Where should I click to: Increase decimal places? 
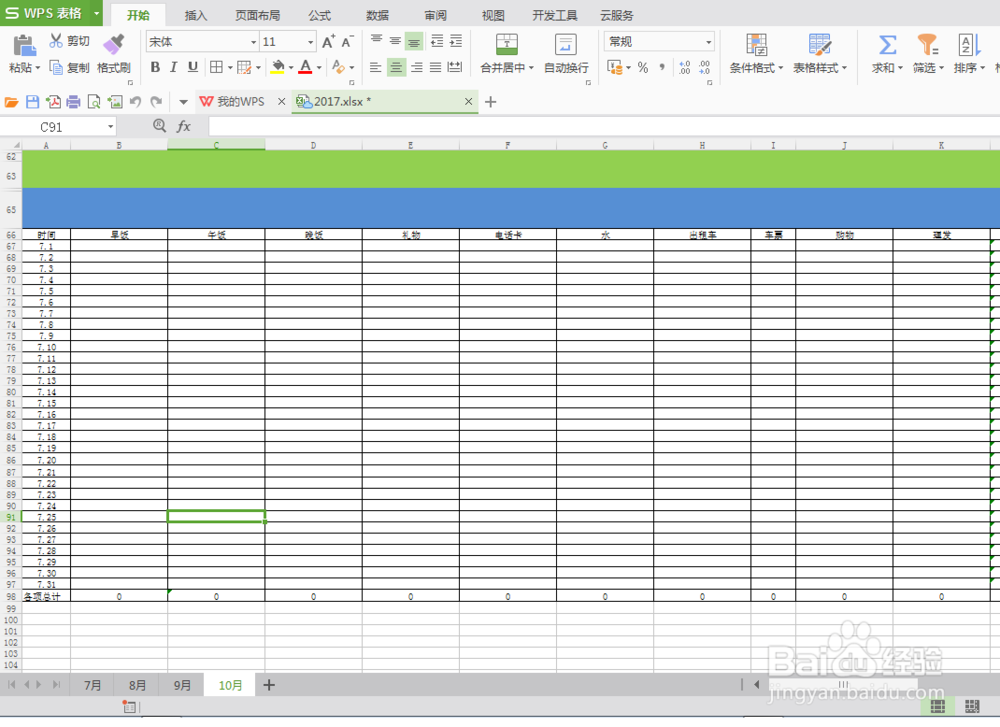[x=685, y=68]
